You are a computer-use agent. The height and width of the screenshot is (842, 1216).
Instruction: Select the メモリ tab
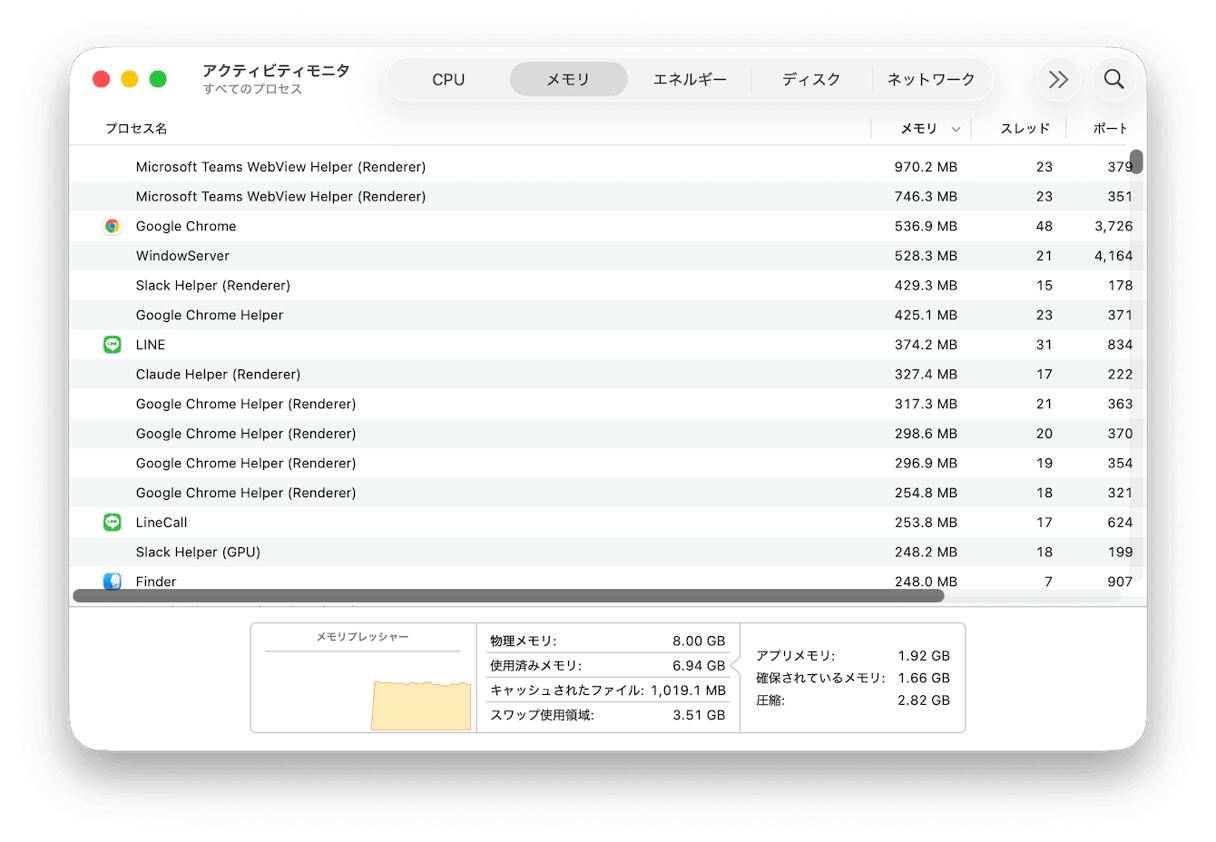tap(568, 79)
